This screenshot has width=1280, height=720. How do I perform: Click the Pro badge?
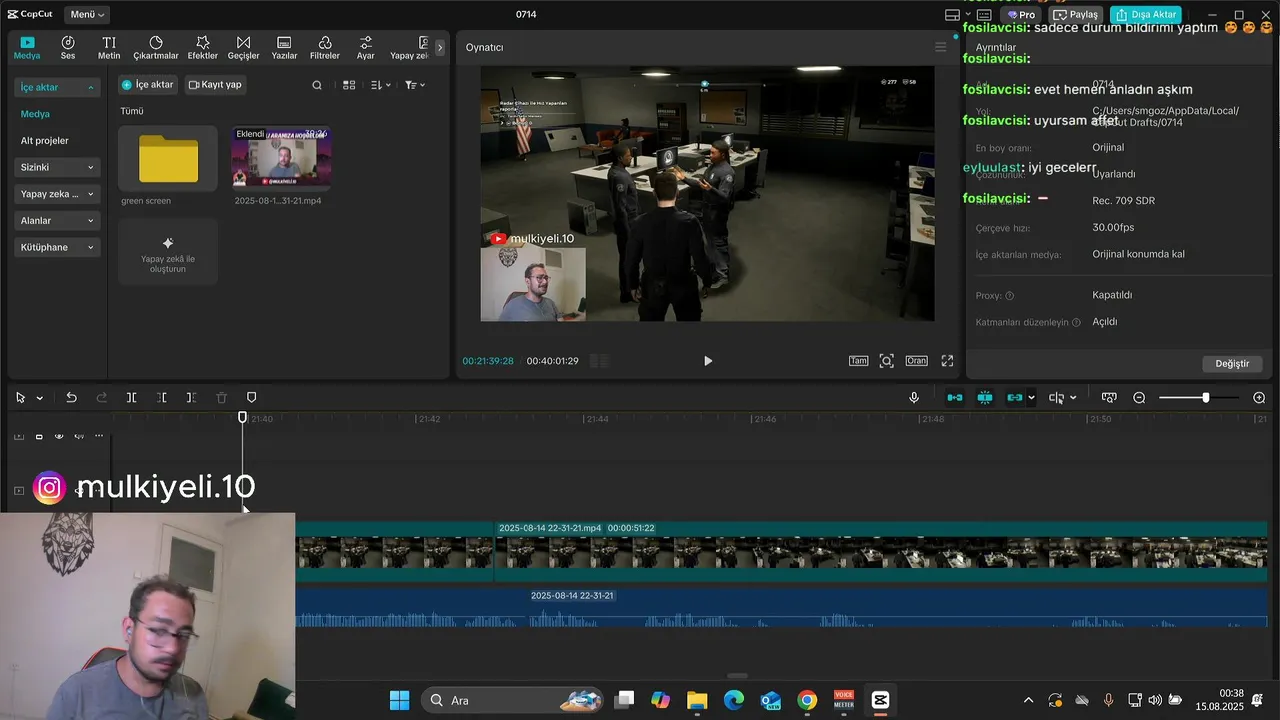click(1022, 15)
